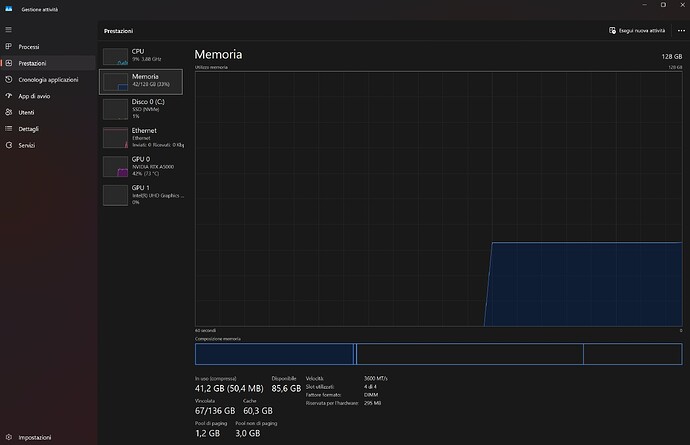Show Disco 0 (C:) performance
Viewport: 690px width, 445px height.
pos(116,108)
